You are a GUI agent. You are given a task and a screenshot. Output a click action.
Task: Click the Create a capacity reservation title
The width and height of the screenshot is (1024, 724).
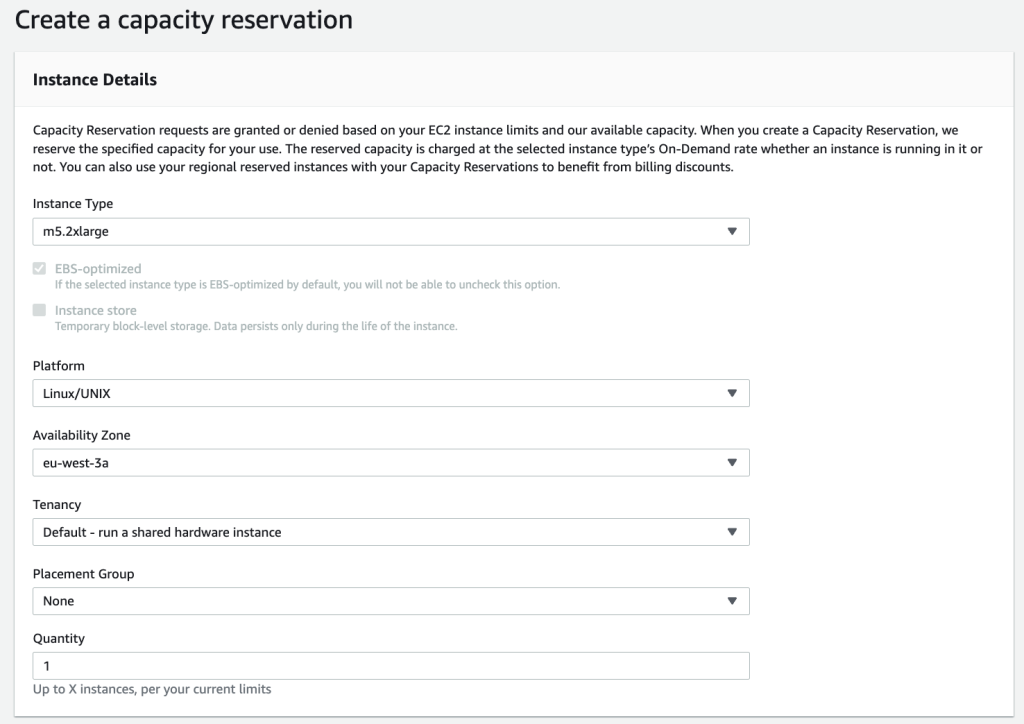coord(184,19)
